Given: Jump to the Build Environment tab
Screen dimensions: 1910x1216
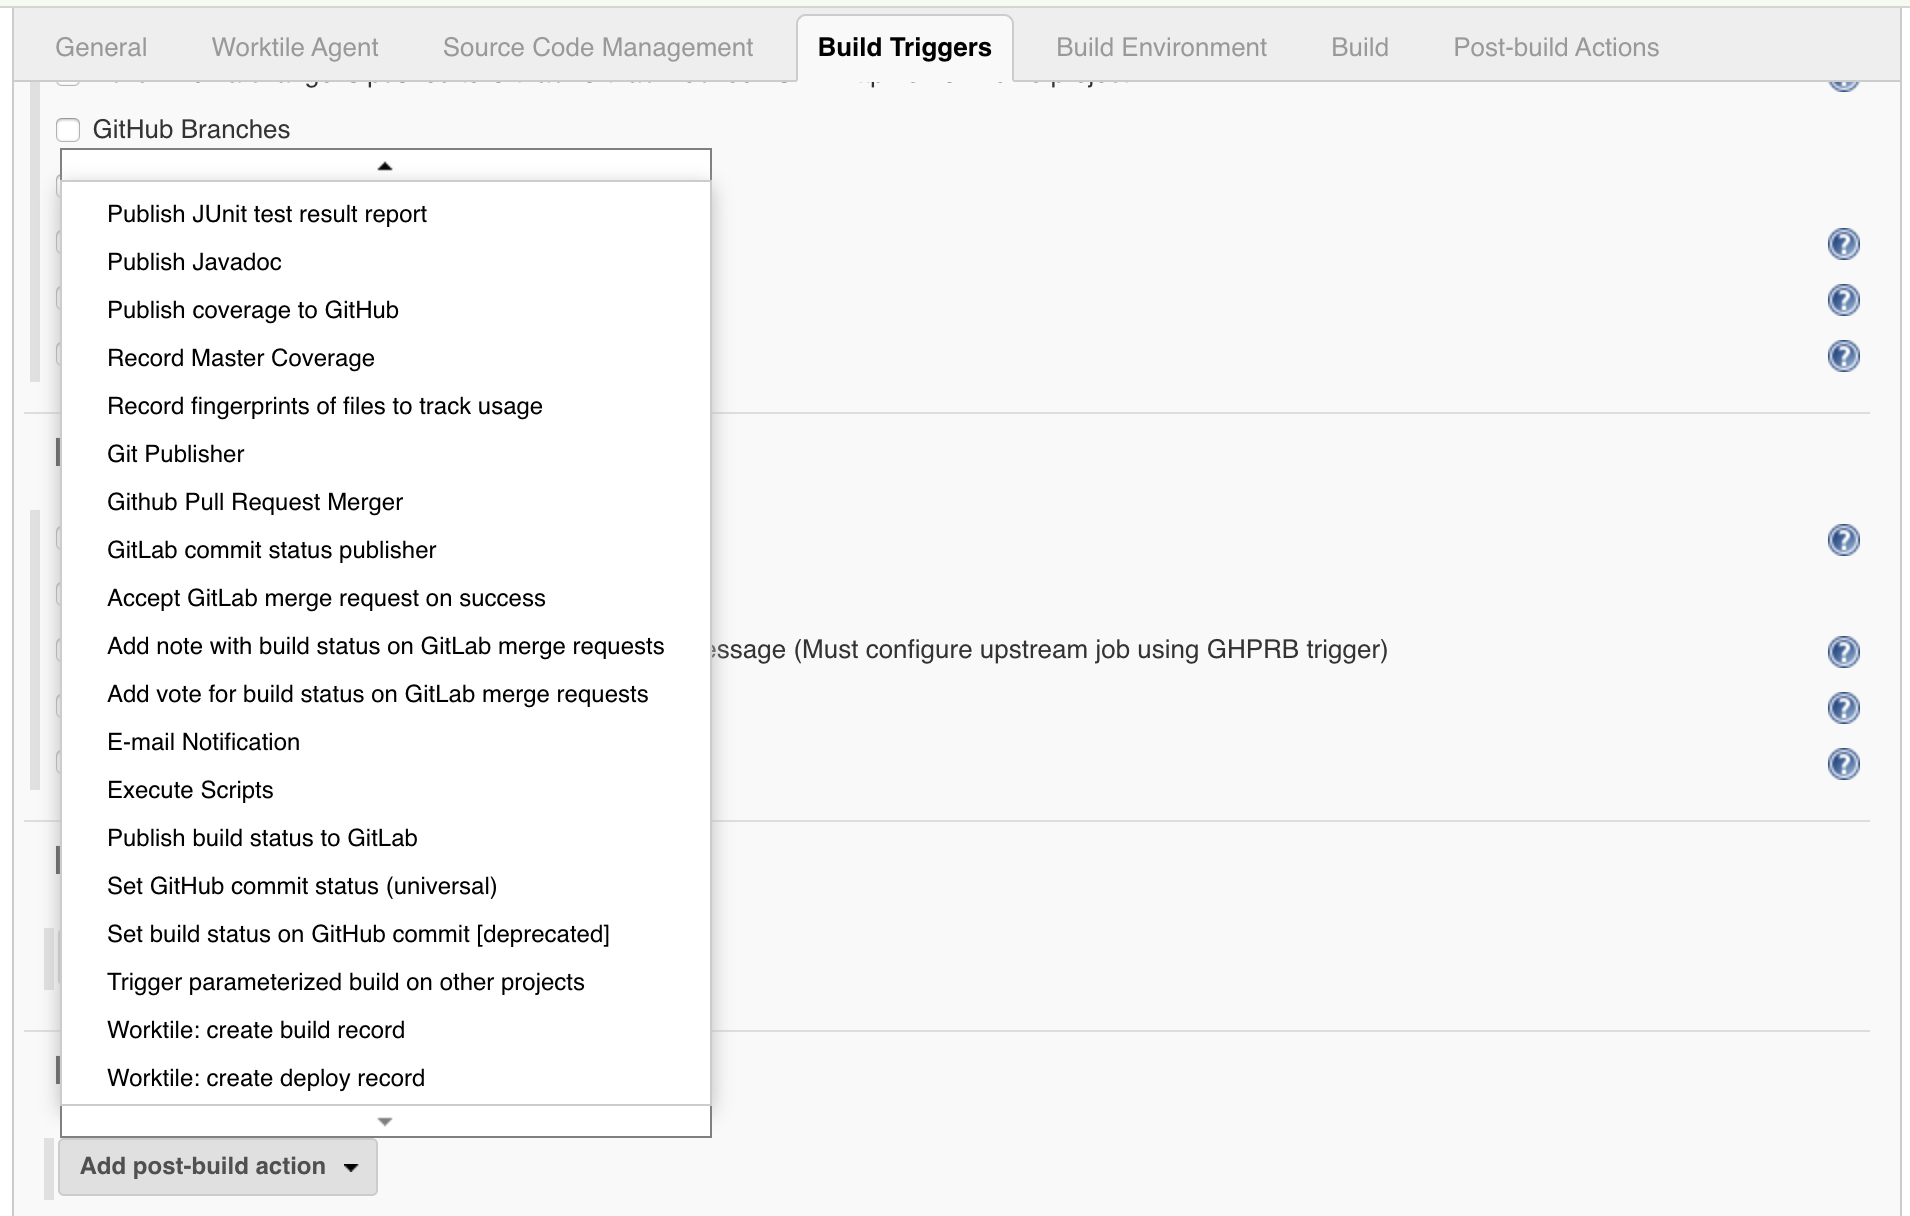Looking at the screenshot, I should tap(1161, 47).
